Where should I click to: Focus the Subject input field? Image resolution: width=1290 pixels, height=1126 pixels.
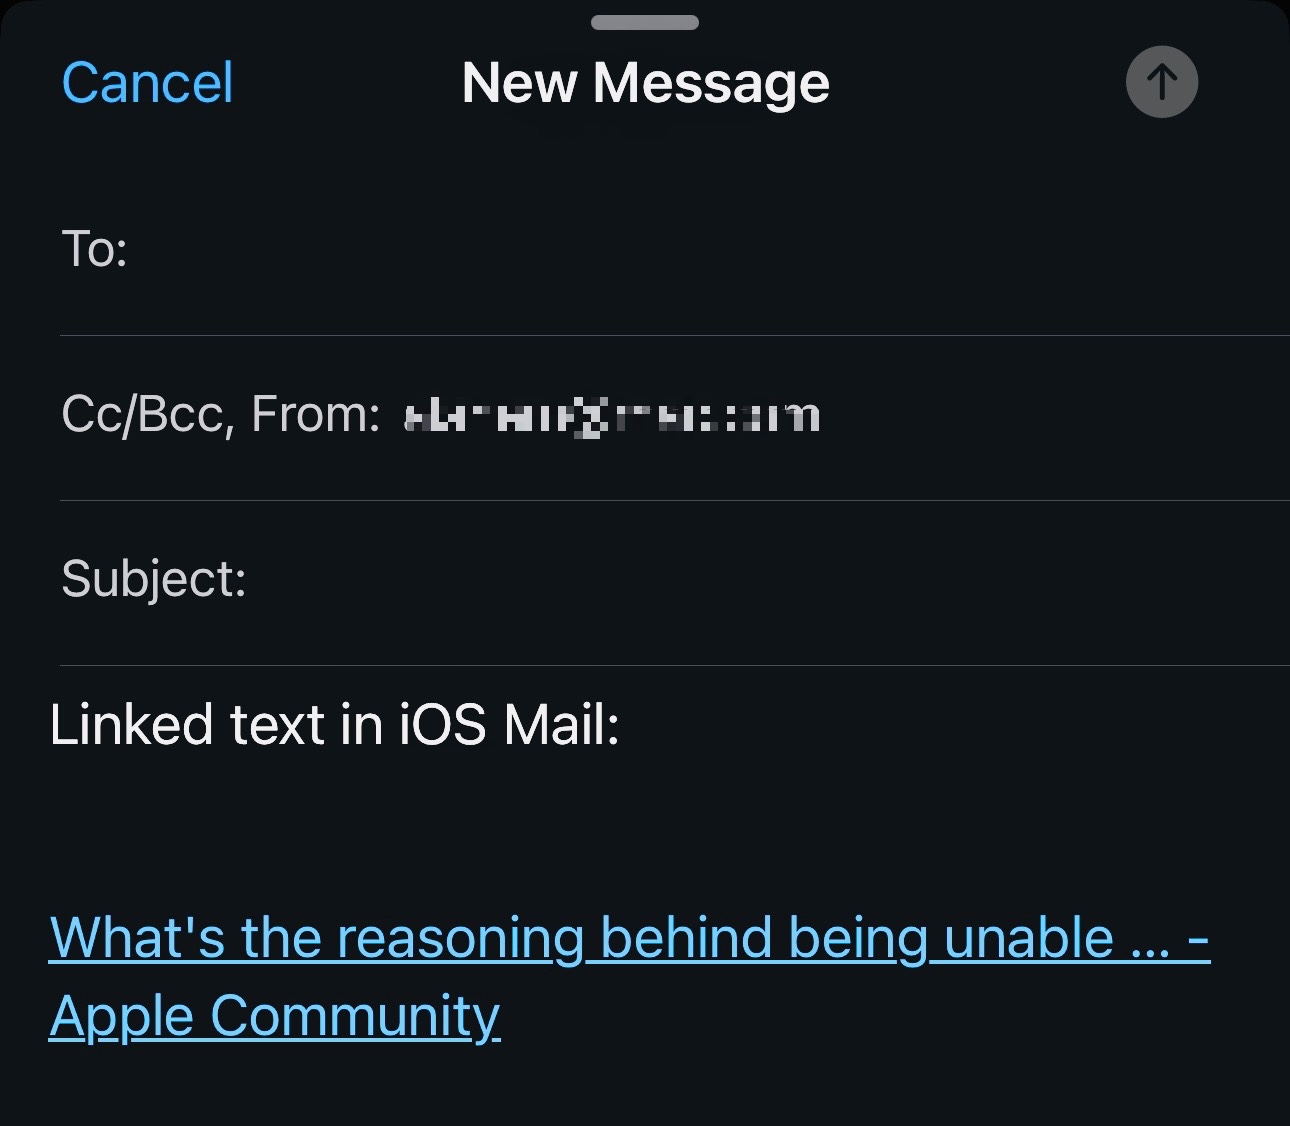click(x=760, y=580)
